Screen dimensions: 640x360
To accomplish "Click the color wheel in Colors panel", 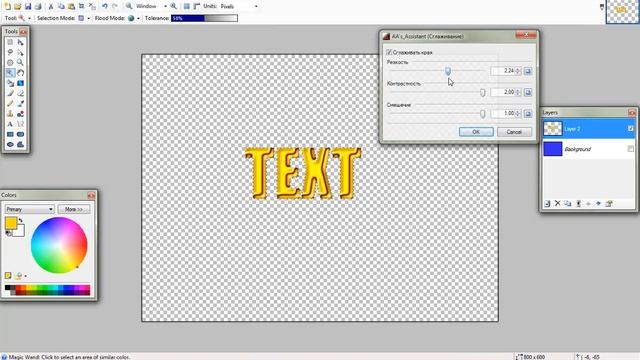I will pyautogui.click(x=59, y=245).
